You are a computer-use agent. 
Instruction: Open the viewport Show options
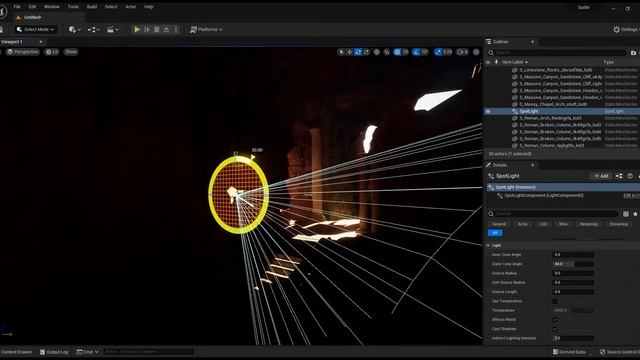click(x=71, y=52)
